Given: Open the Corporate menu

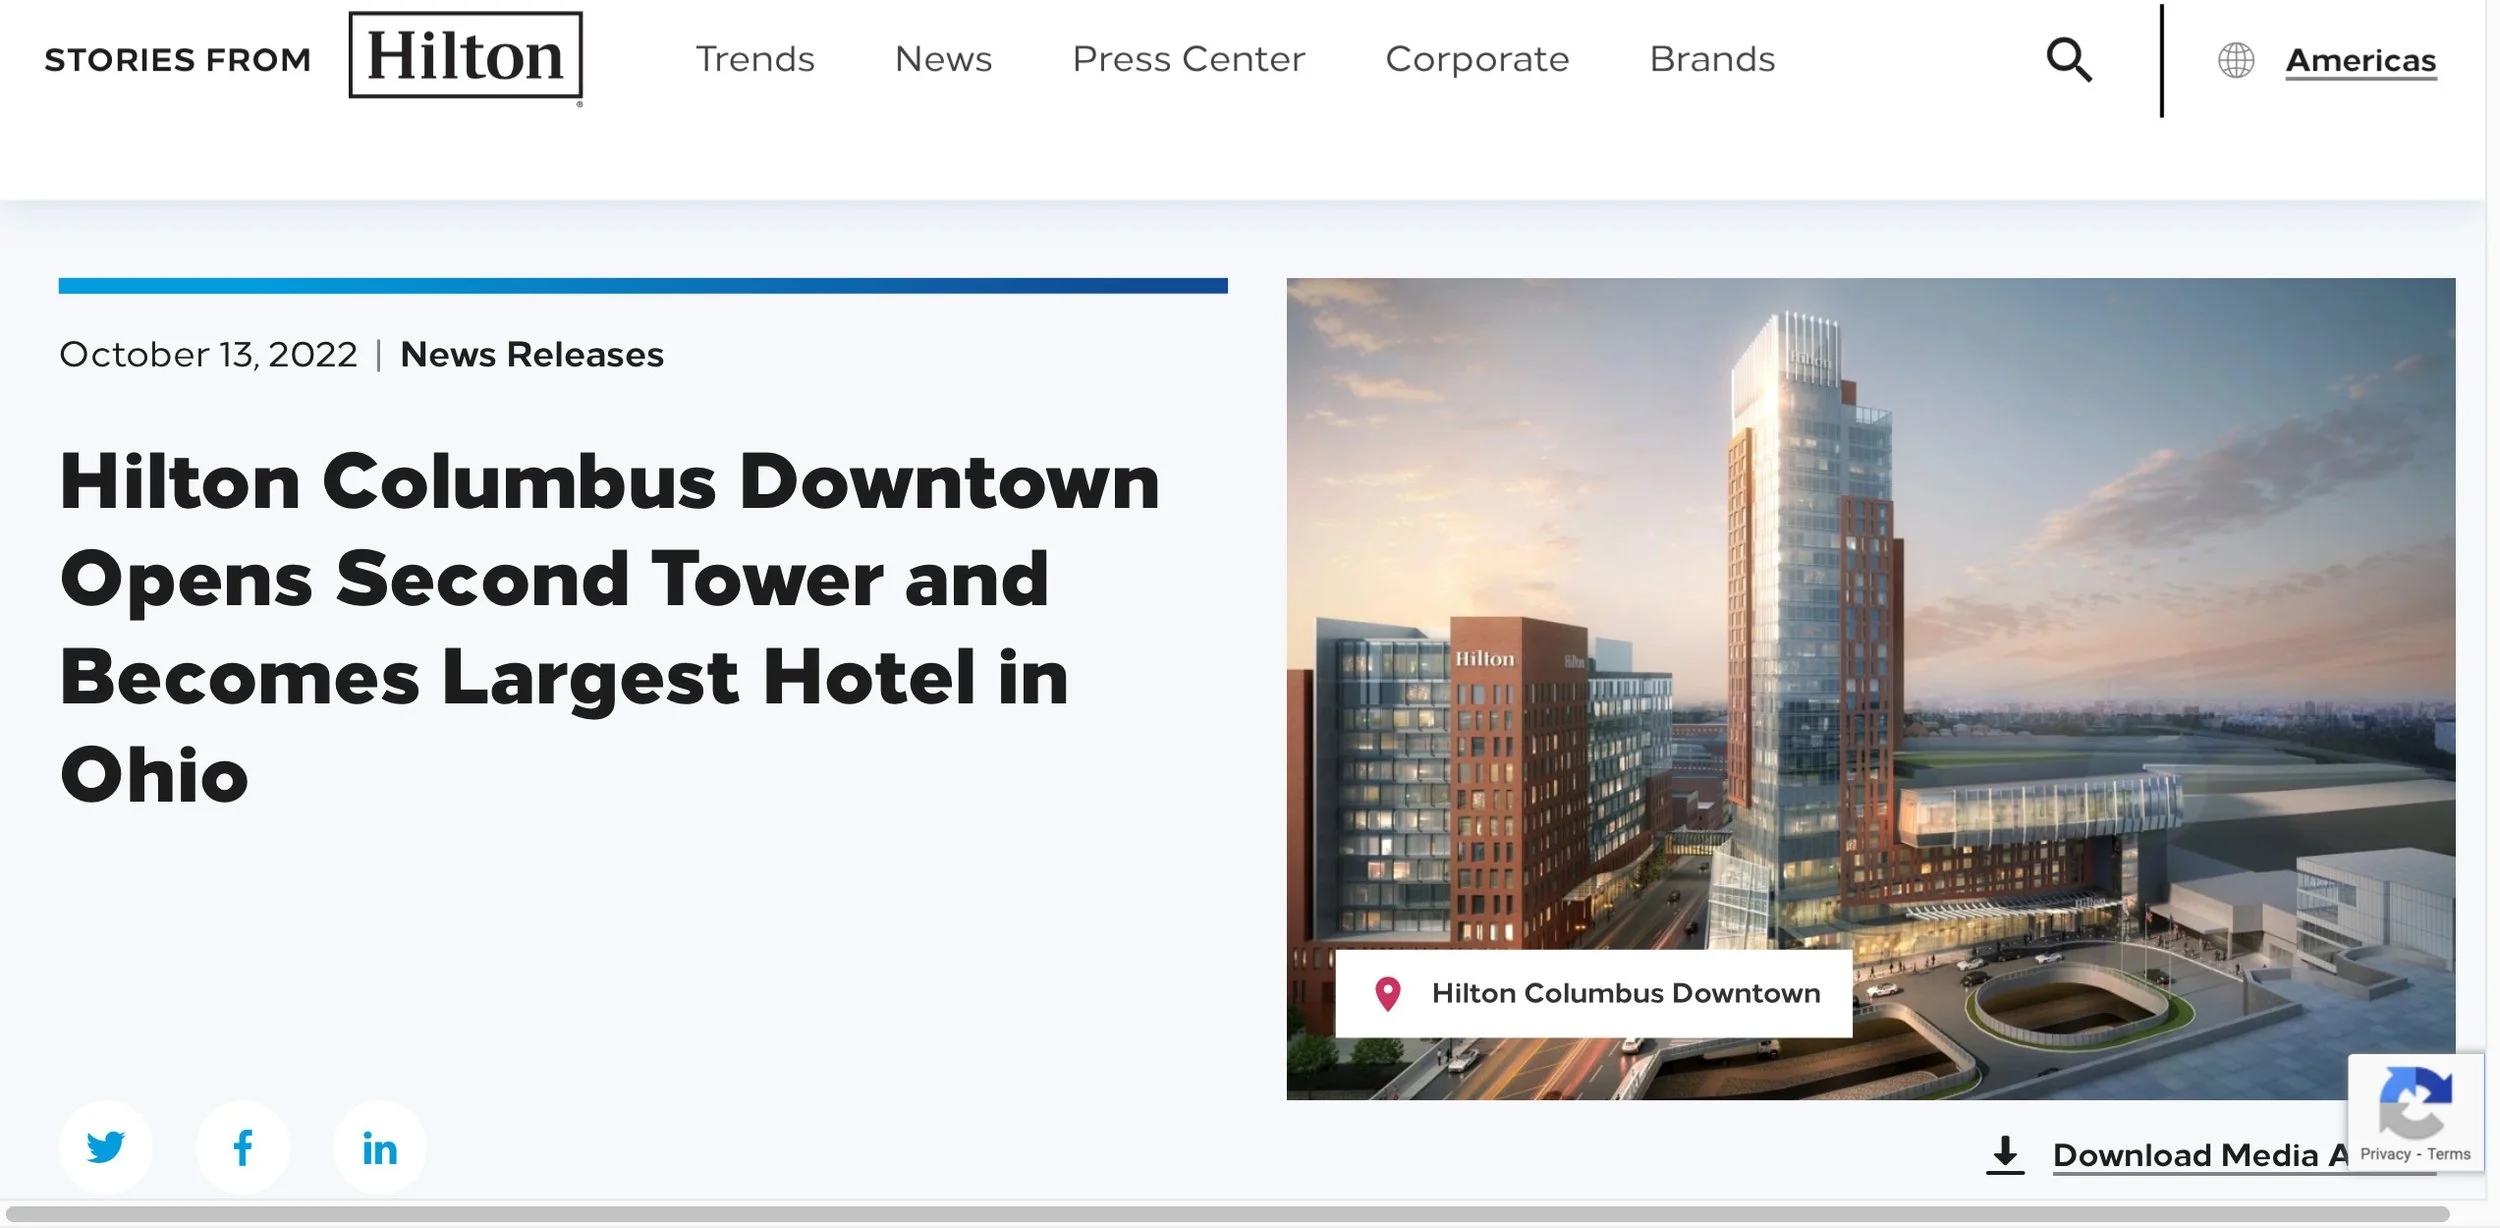Looking at the screenshot, I should (x=1477, y=59).
